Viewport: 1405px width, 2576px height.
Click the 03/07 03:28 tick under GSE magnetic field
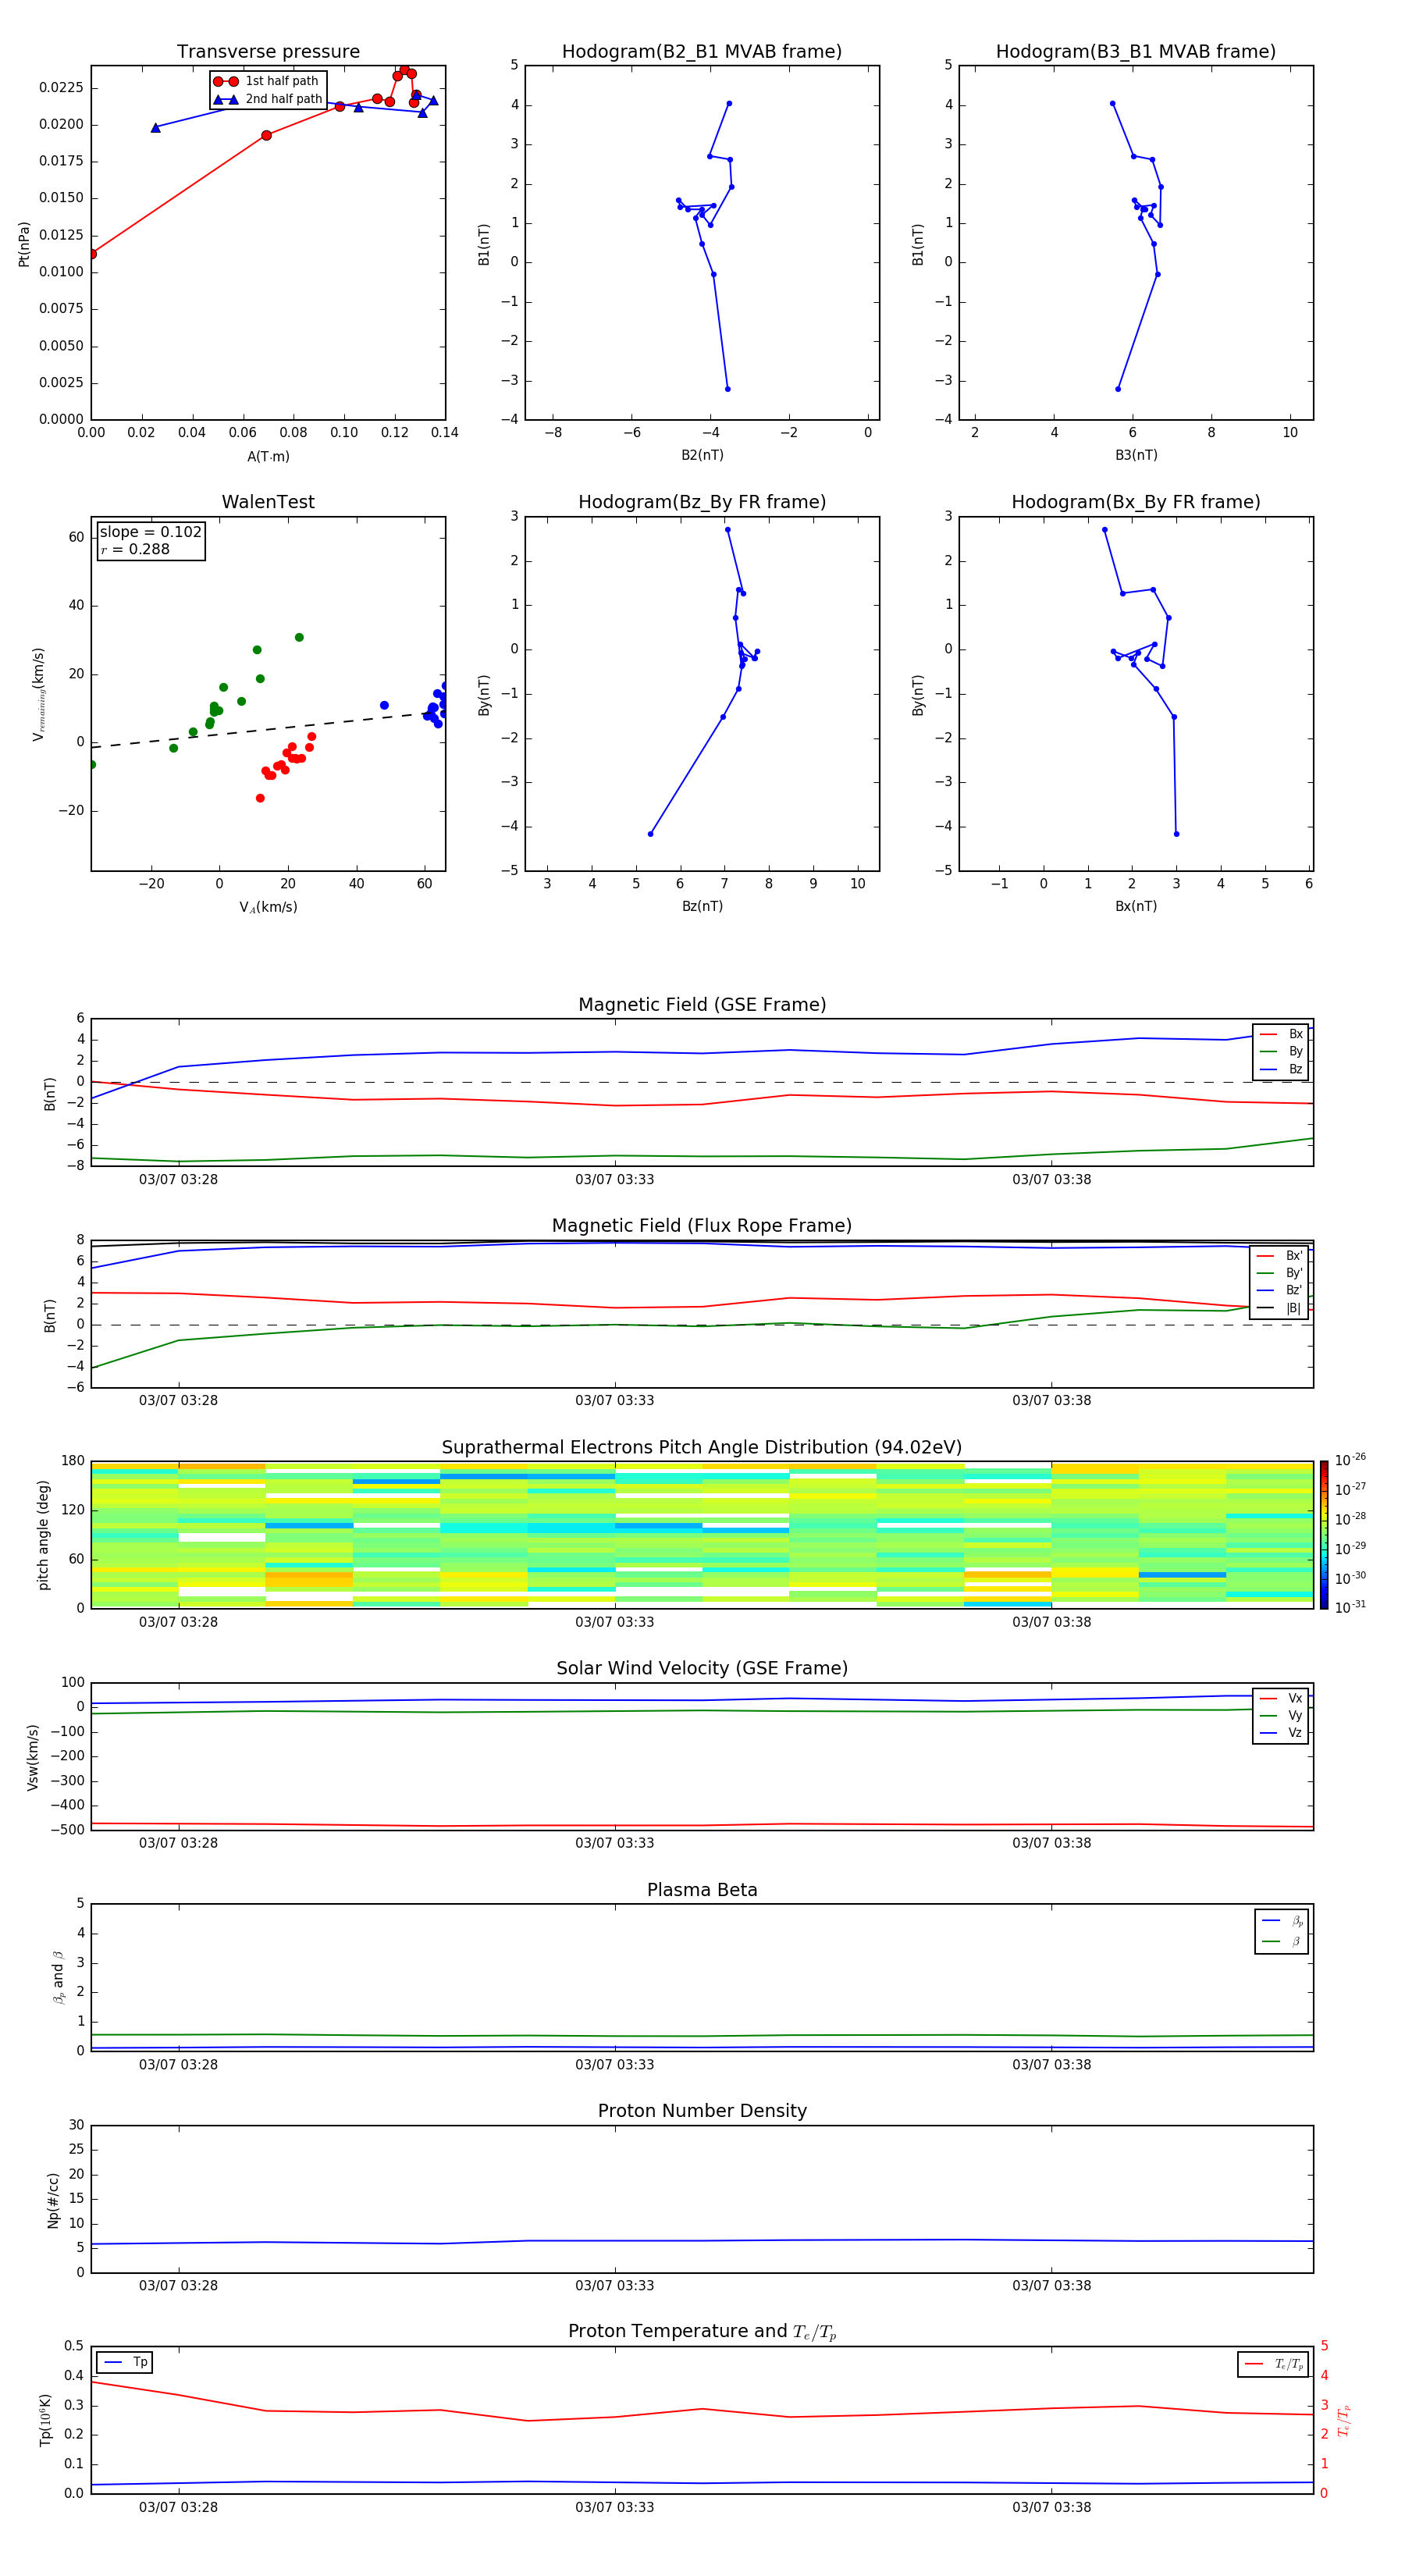pos(178,1180)
